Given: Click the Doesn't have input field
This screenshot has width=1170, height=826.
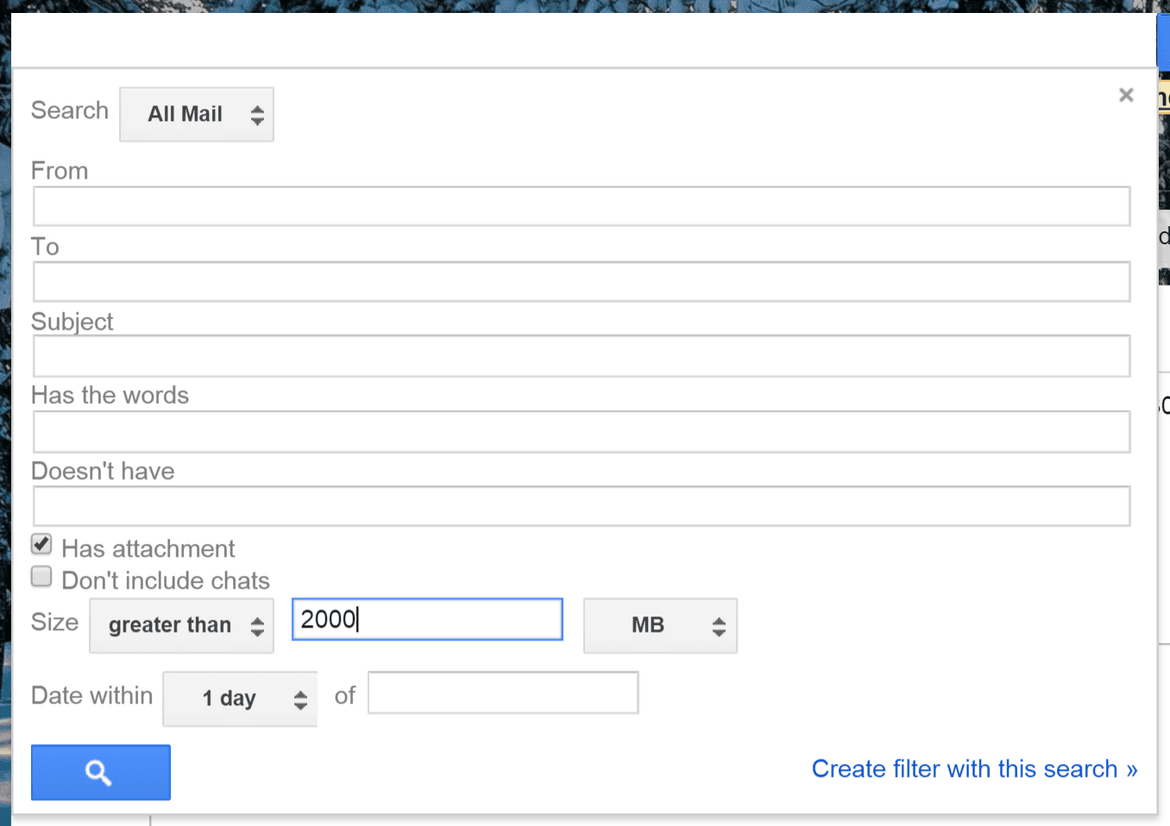Looking at the screenshot, I should pos(580,506).
